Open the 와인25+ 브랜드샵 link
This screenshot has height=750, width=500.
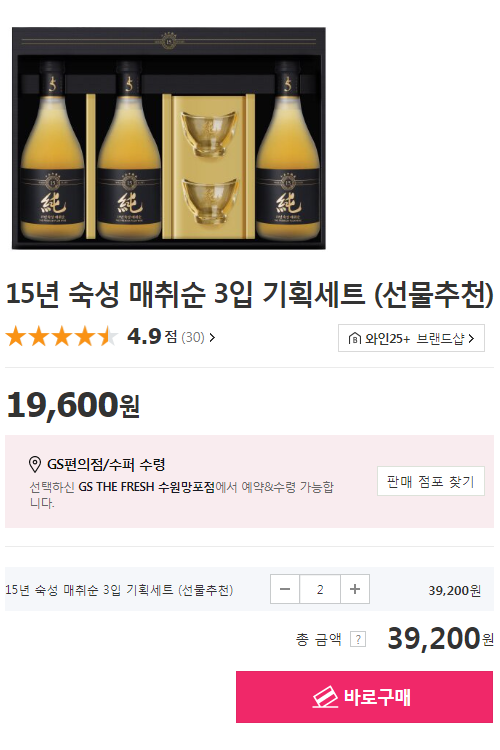coord(411,338)
